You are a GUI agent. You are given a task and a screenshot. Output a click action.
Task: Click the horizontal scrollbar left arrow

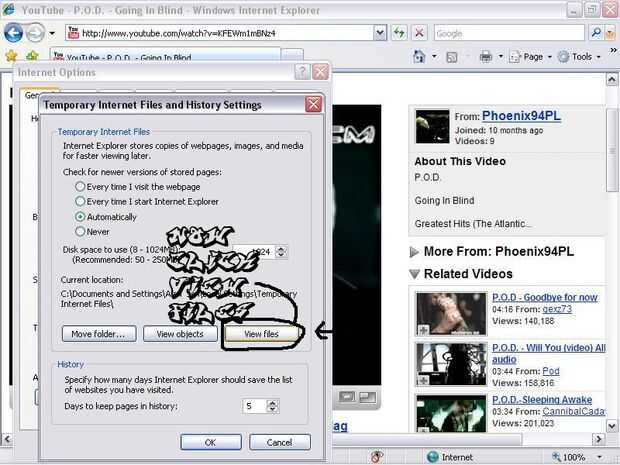coord(6,439)
